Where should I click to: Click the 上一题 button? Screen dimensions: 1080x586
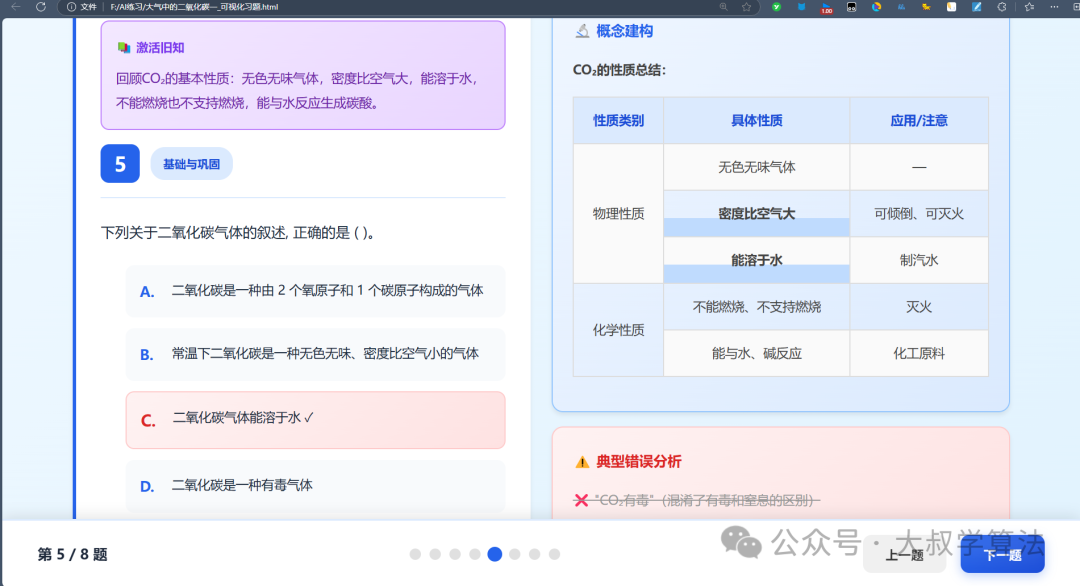tap(904, 552)
